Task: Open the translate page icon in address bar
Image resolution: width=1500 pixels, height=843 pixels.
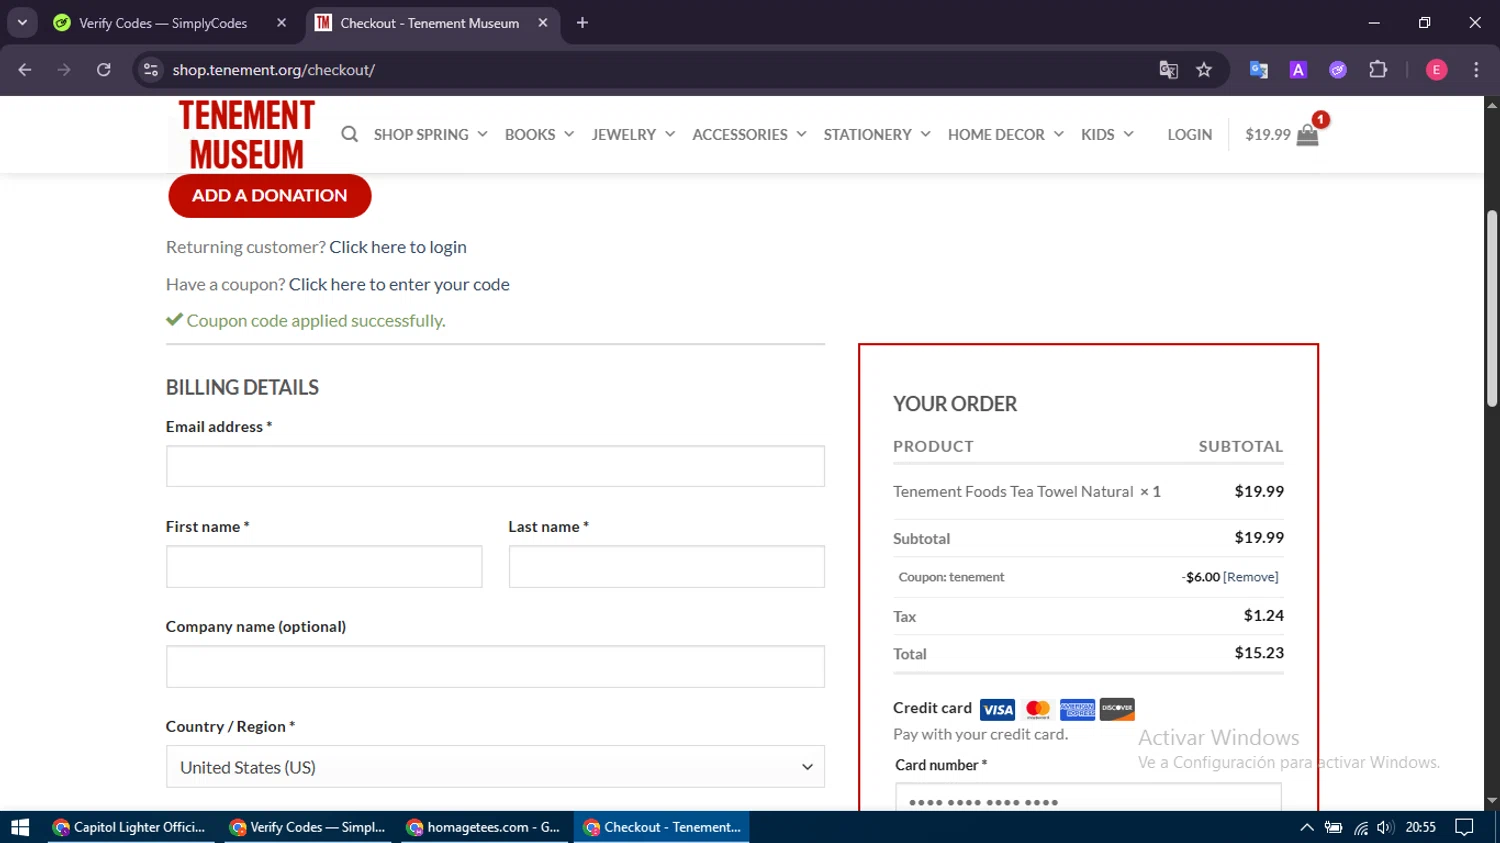Action: pyautogui.click(x=1168, y=70)
